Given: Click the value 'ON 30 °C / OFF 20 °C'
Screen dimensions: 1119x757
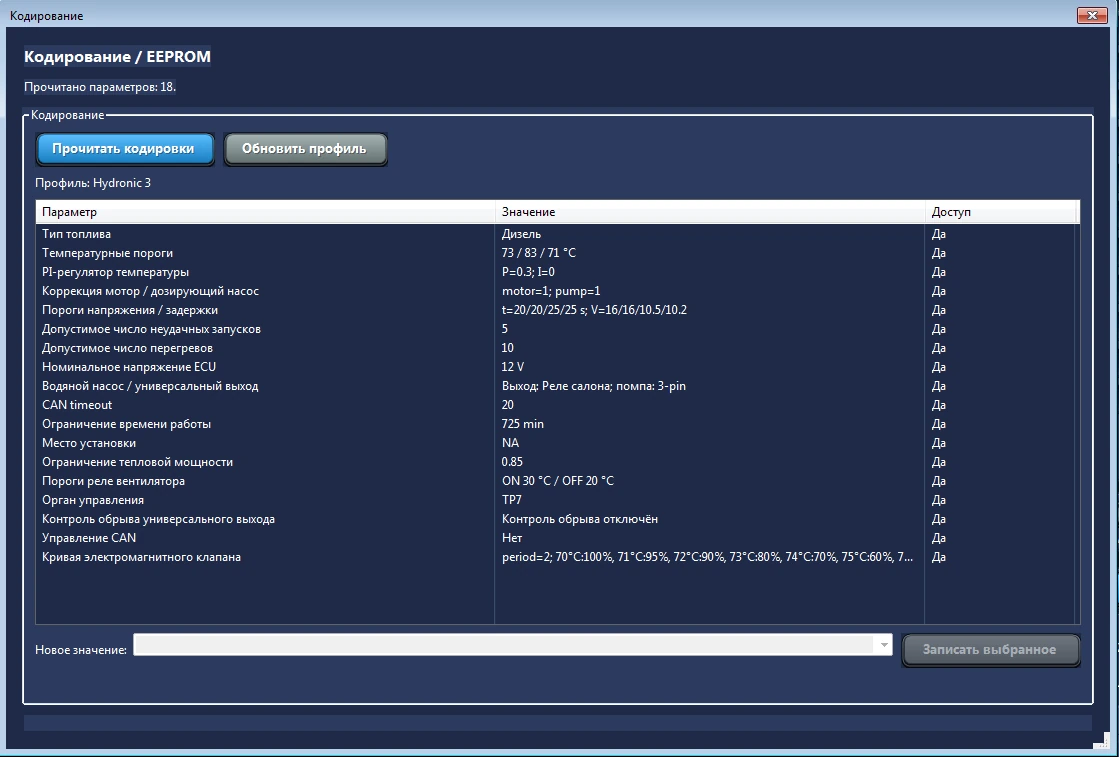Looking at the screenshot, I should (x=558, y=481).
